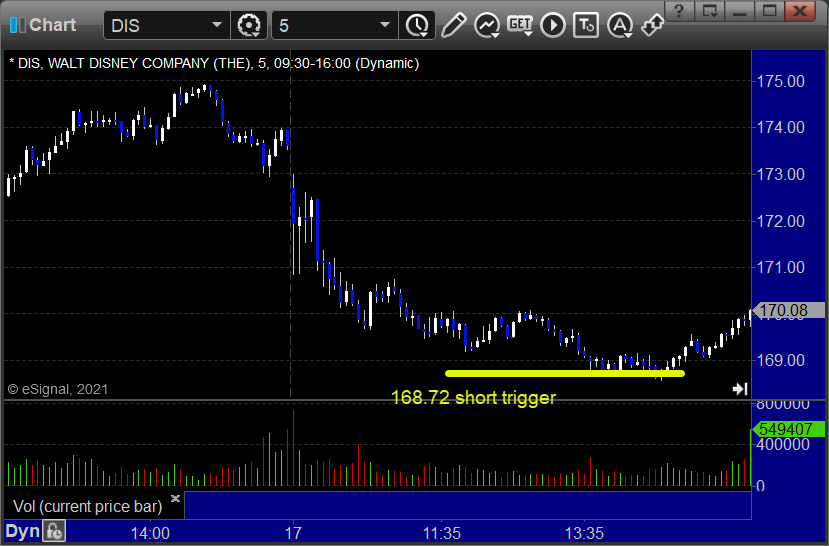Click the 549407 volume value marker
Screen dimensions: 829x546
(x=788, y=429)
